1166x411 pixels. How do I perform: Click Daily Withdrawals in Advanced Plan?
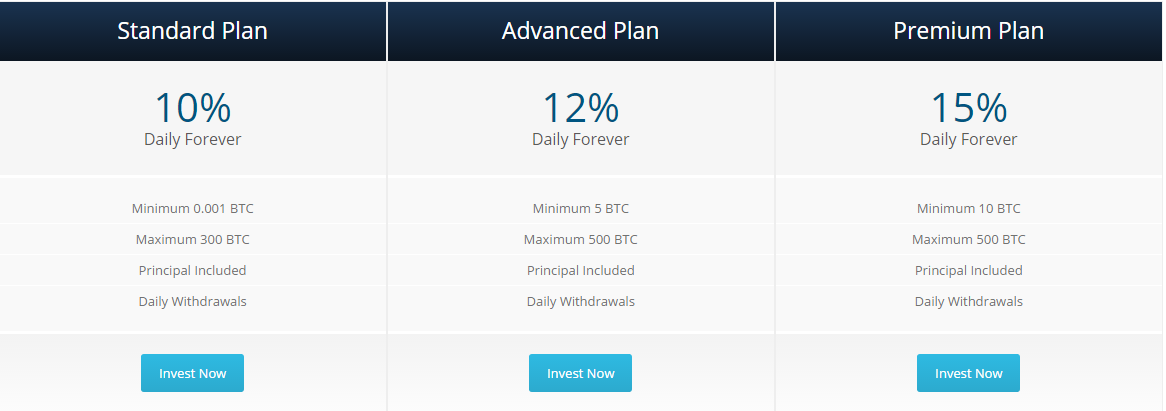(x=580, y=301)
